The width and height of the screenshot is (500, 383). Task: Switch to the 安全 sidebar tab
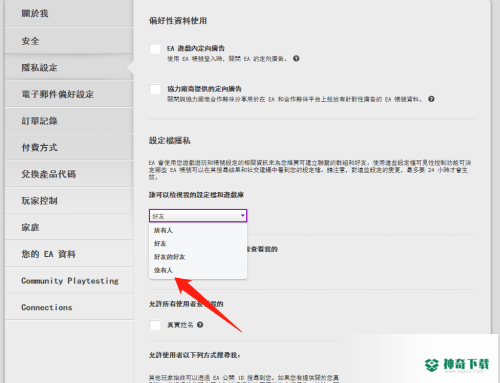(69, 41)
